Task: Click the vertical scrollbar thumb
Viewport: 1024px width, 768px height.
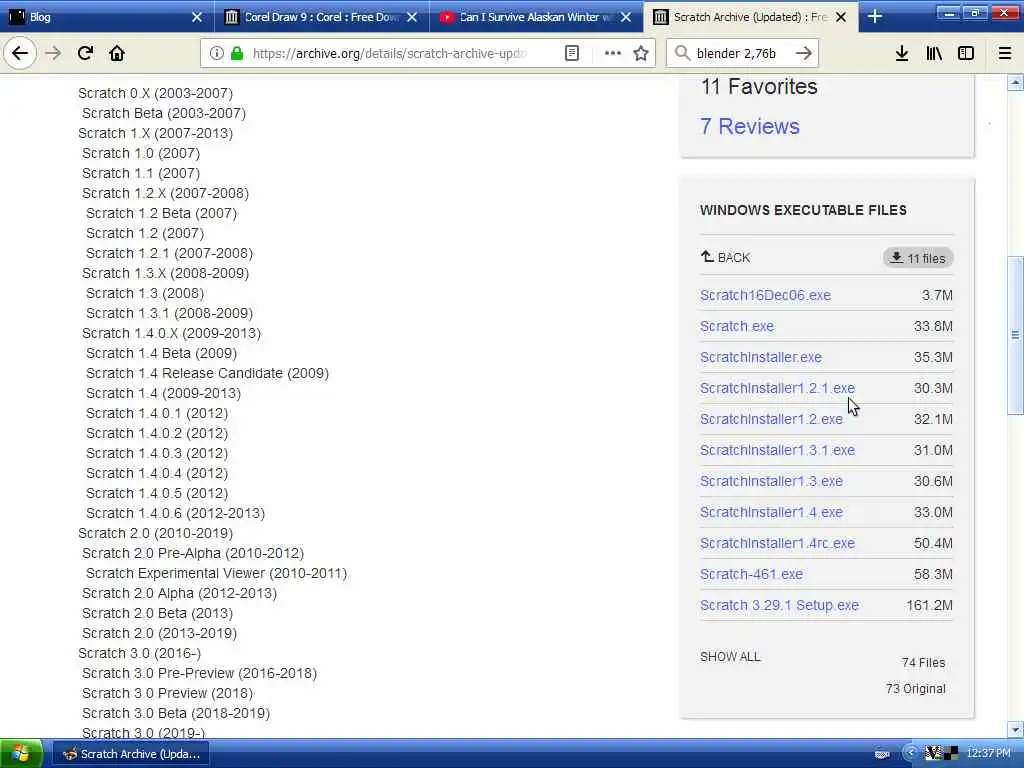Action: tap(1015, 335)
